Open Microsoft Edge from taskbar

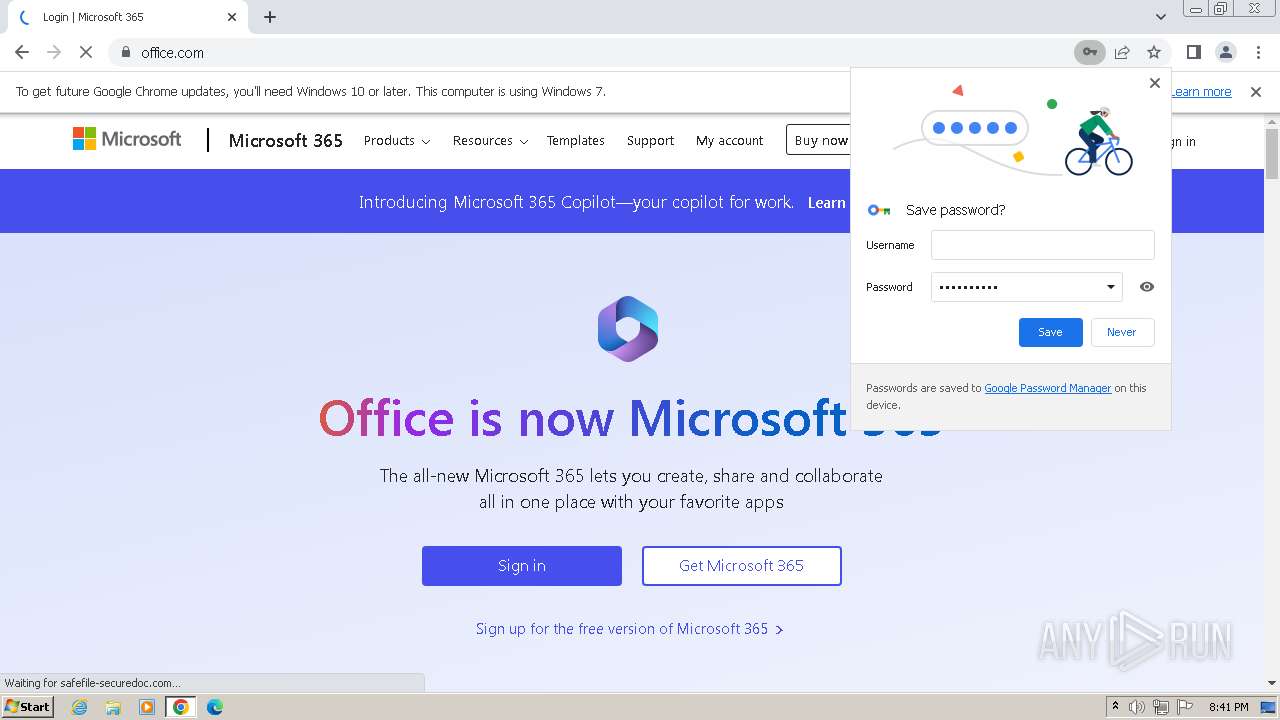(215, 707)
